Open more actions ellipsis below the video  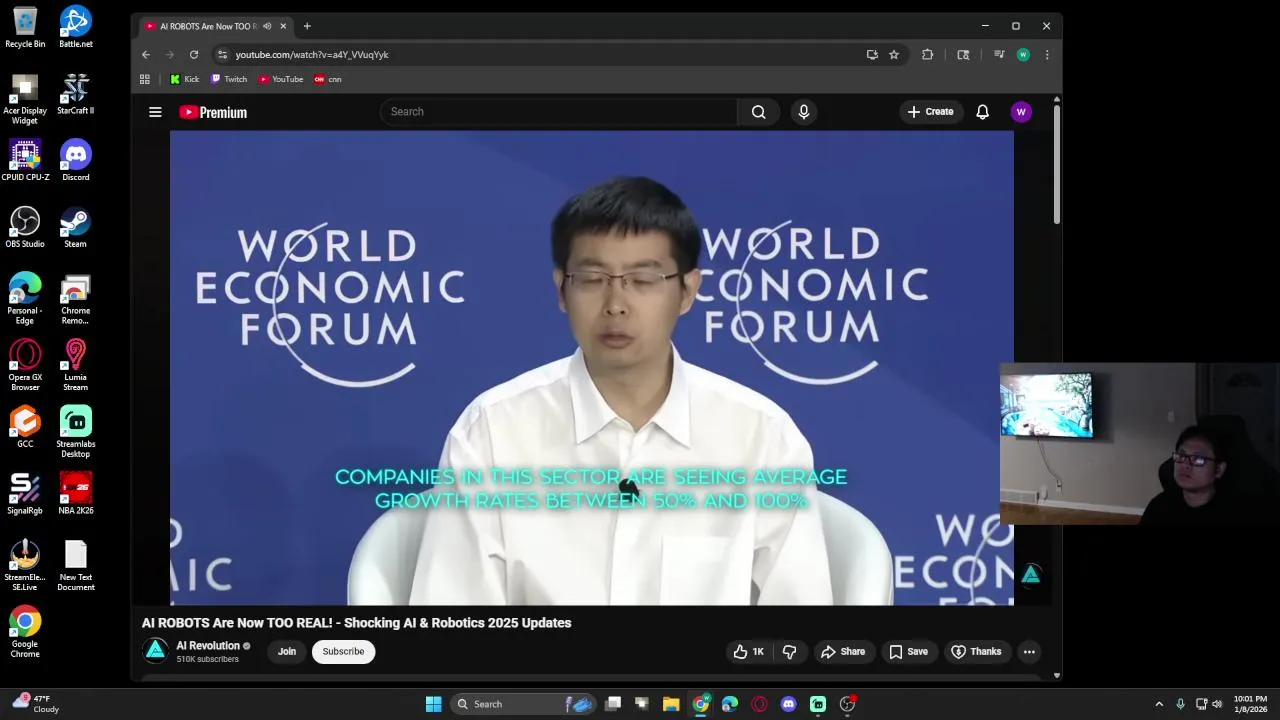click(x=1029, y=652)
